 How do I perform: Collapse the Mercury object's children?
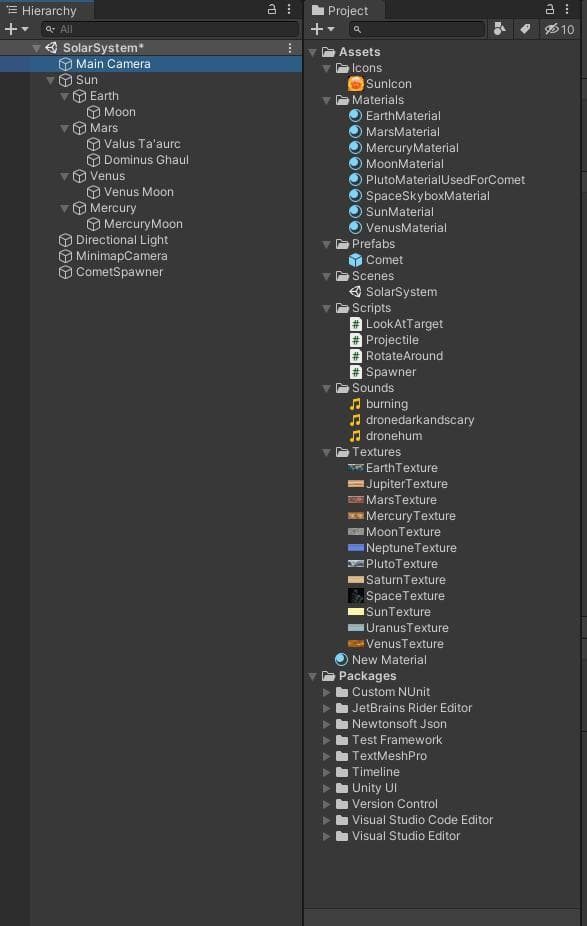click(65, 208)
